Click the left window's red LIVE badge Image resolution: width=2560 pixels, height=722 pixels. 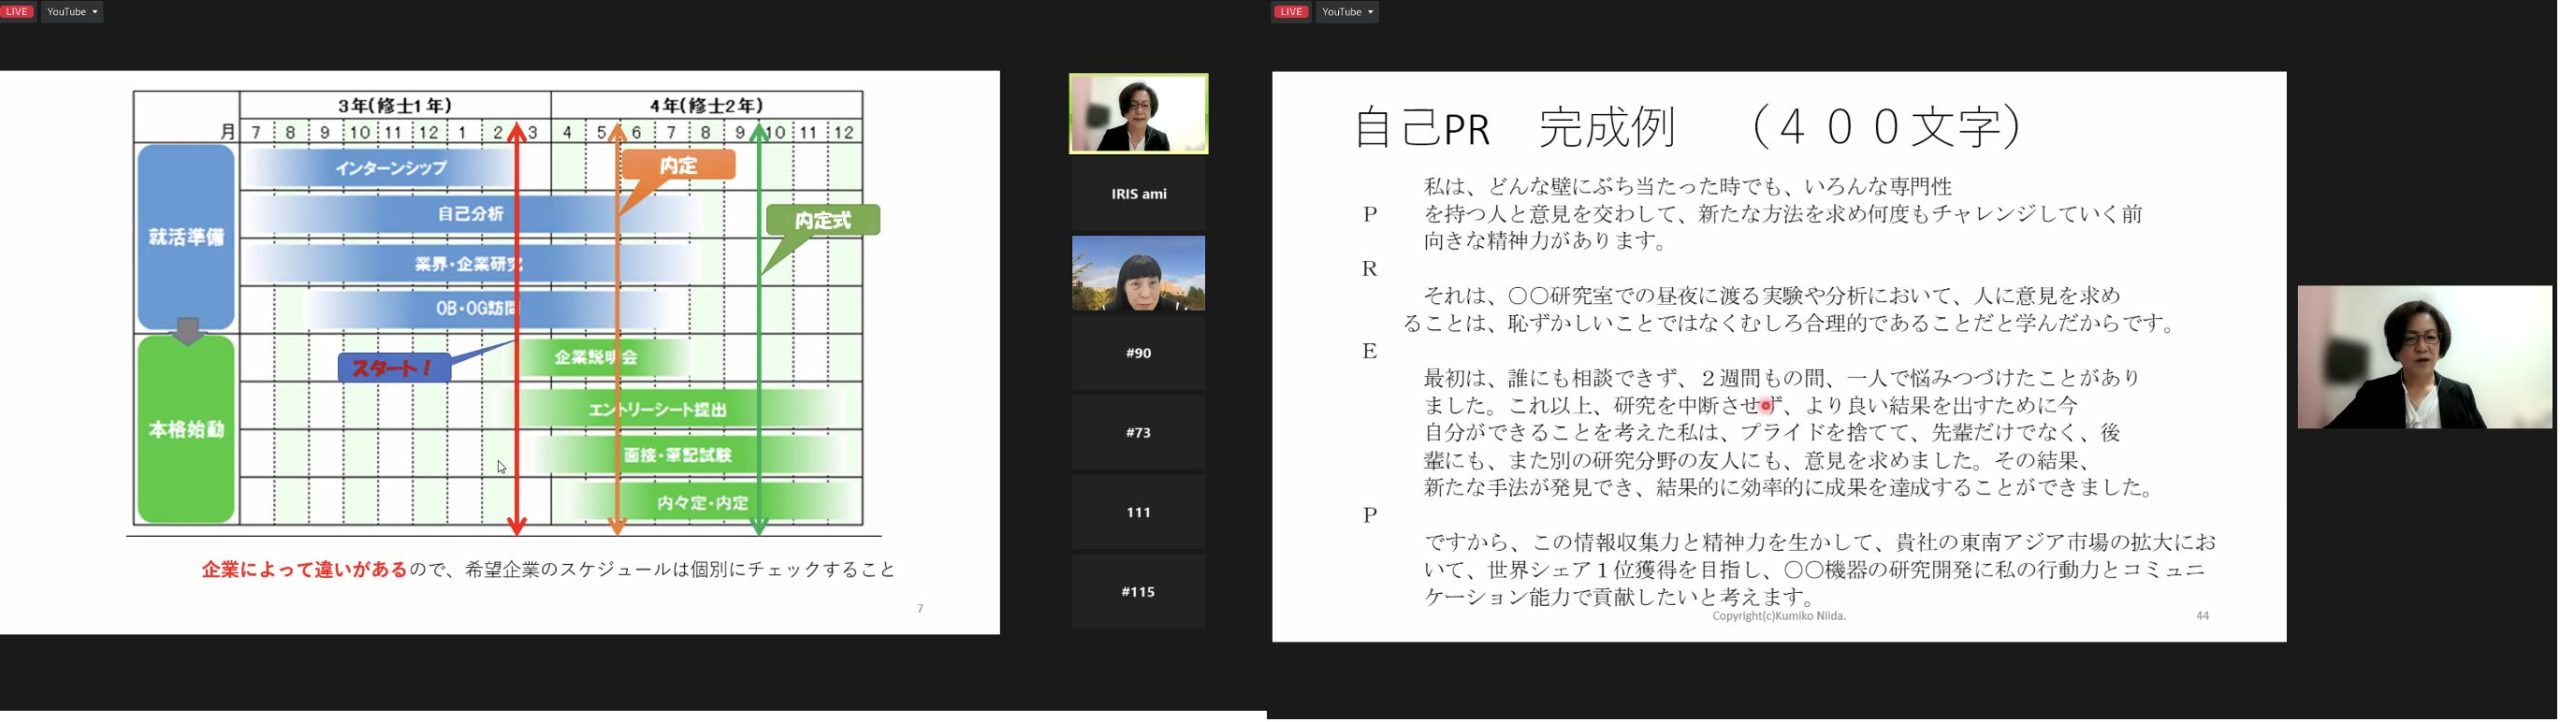pyautogui.click(x=17, y=12)
